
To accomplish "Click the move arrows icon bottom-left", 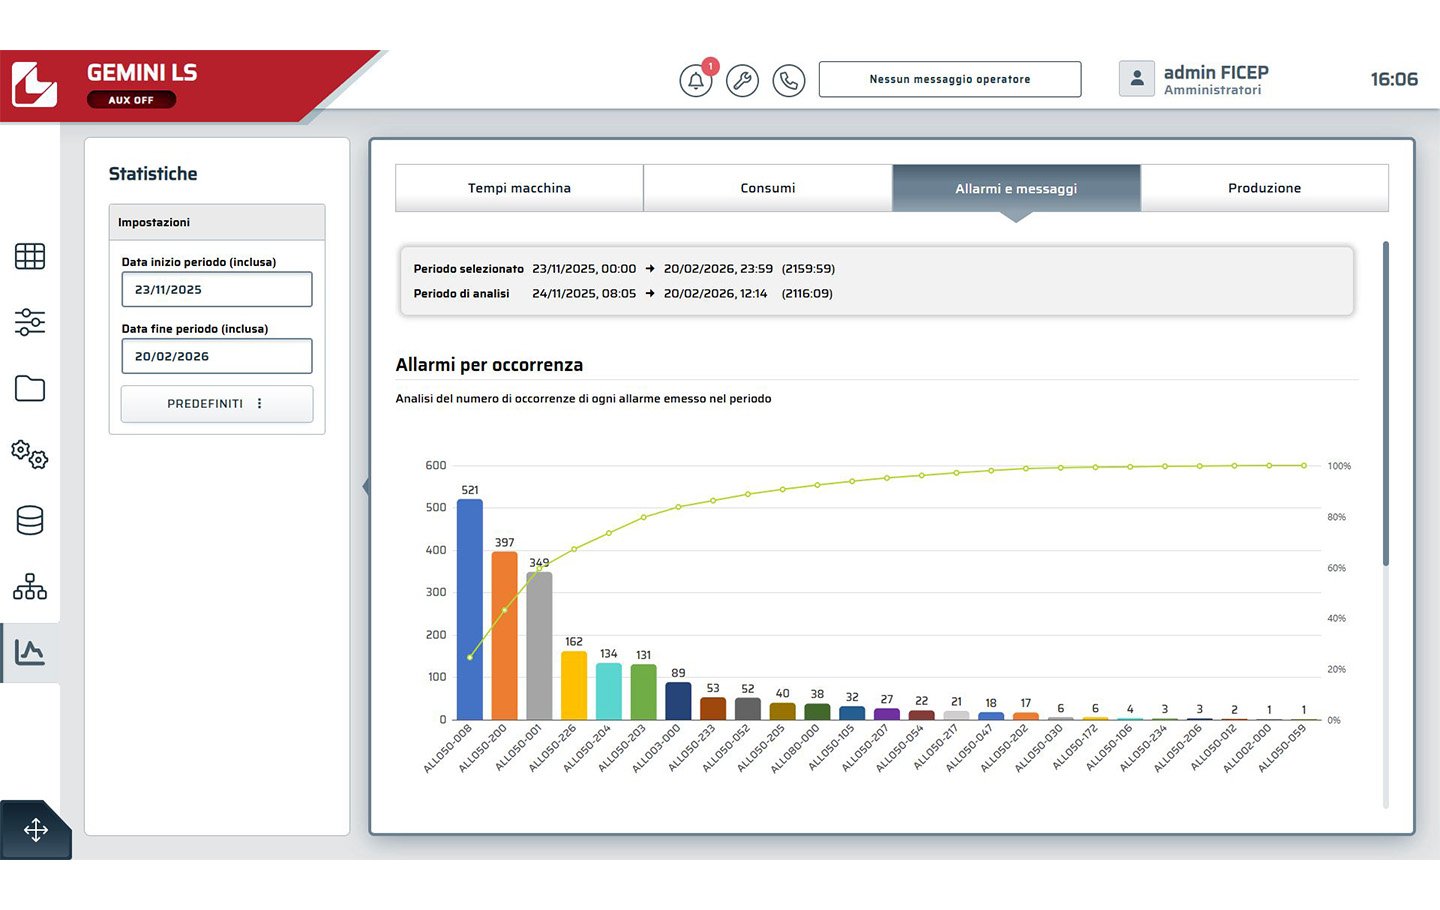I will click(36, 830).
